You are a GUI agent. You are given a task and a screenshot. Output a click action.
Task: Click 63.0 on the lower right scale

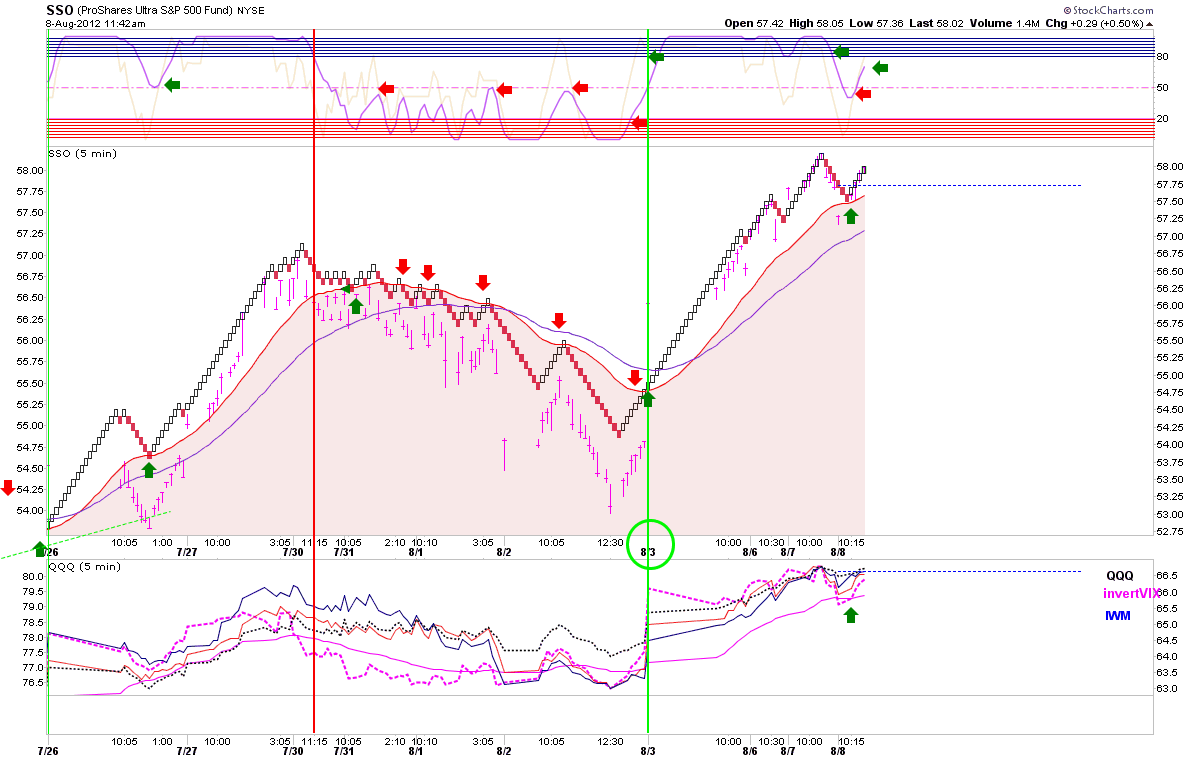click(1168, 688)
